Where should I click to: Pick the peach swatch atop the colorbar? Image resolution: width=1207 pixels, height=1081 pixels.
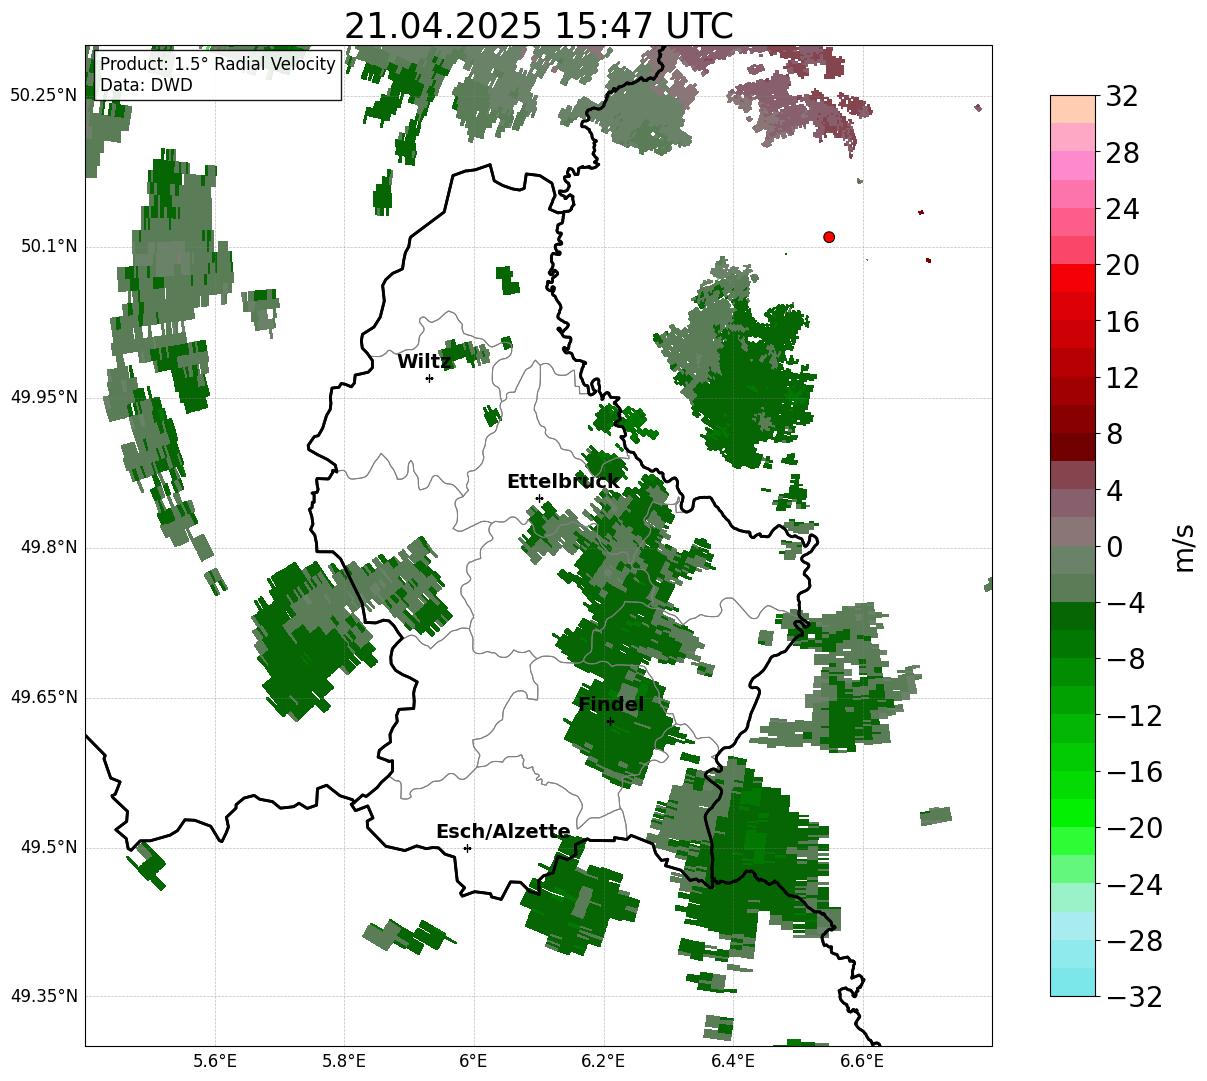click(1073, 109)
